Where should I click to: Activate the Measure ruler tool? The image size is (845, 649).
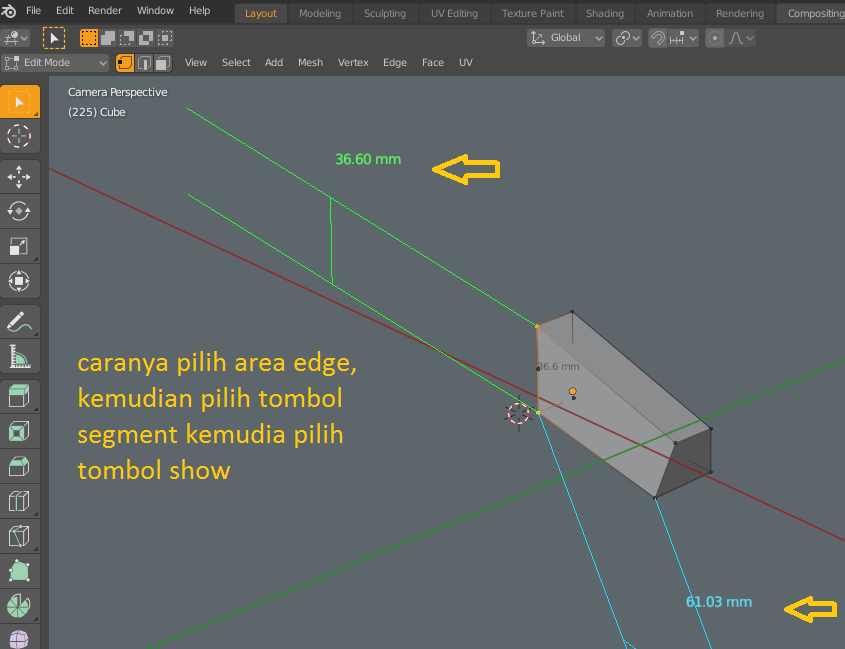coord(19,356)
